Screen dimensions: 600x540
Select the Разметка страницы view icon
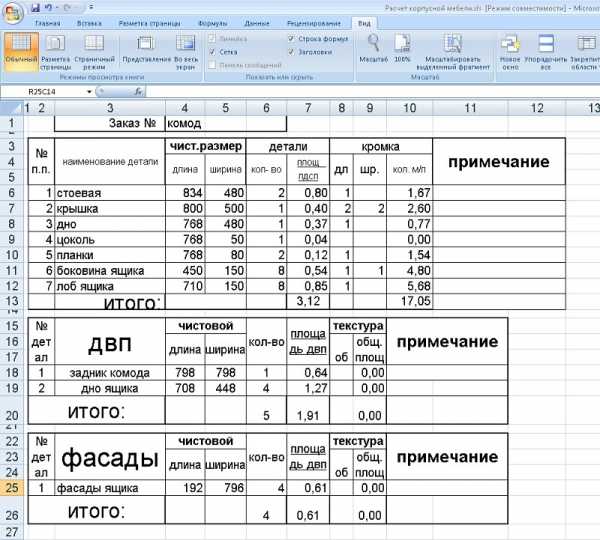[x=56, y=50]
